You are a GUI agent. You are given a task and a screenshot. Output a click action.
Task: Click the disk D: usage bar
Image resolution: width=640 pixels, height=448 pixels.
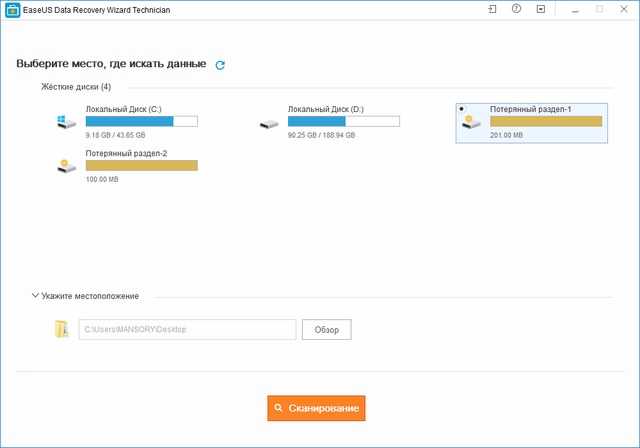point(343,122)
